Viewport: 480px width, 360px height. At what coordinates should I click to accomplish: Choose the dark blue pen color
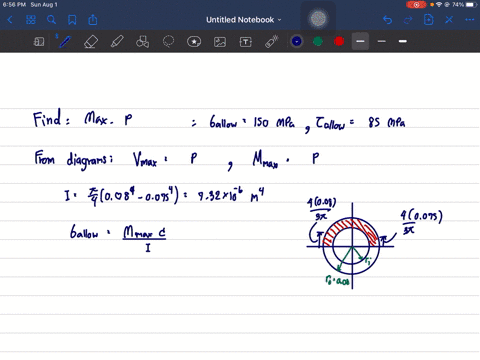coord(297,41)
